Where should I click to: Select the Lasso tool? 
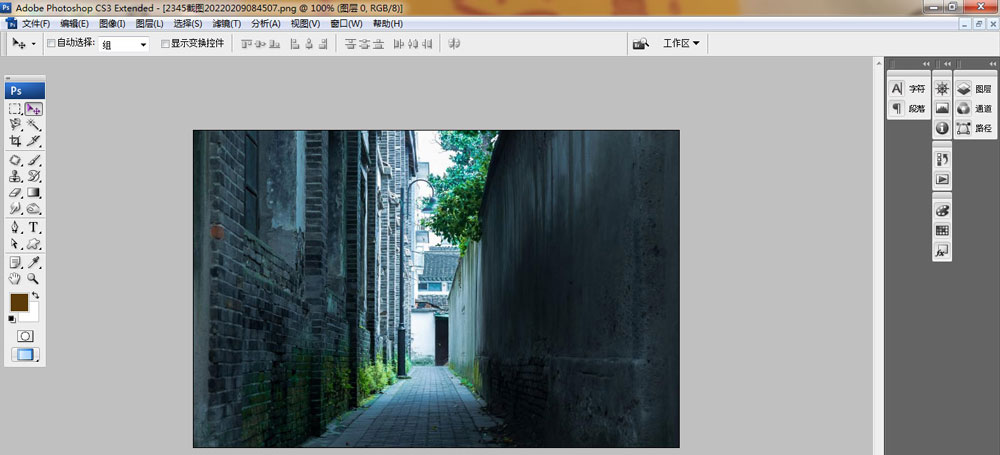(16, 124)
